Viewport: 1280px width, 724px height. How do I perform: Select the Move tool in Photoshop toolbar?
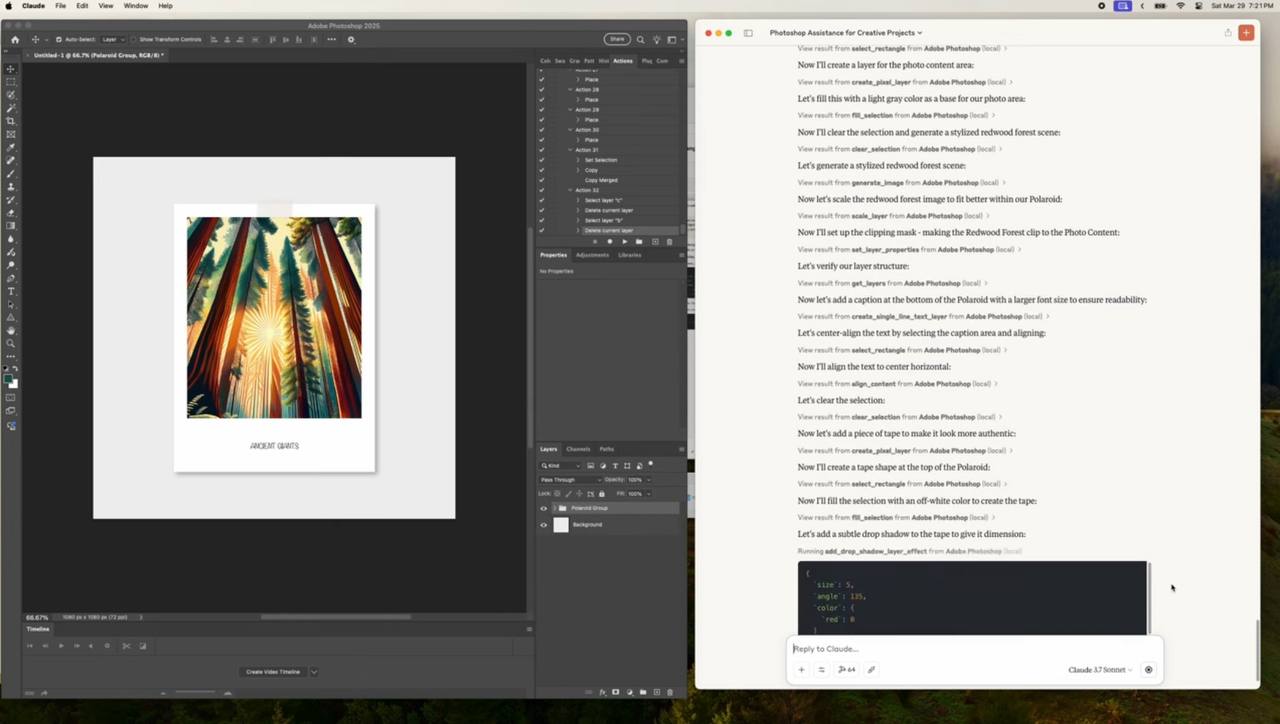click(x=11, y=69)
